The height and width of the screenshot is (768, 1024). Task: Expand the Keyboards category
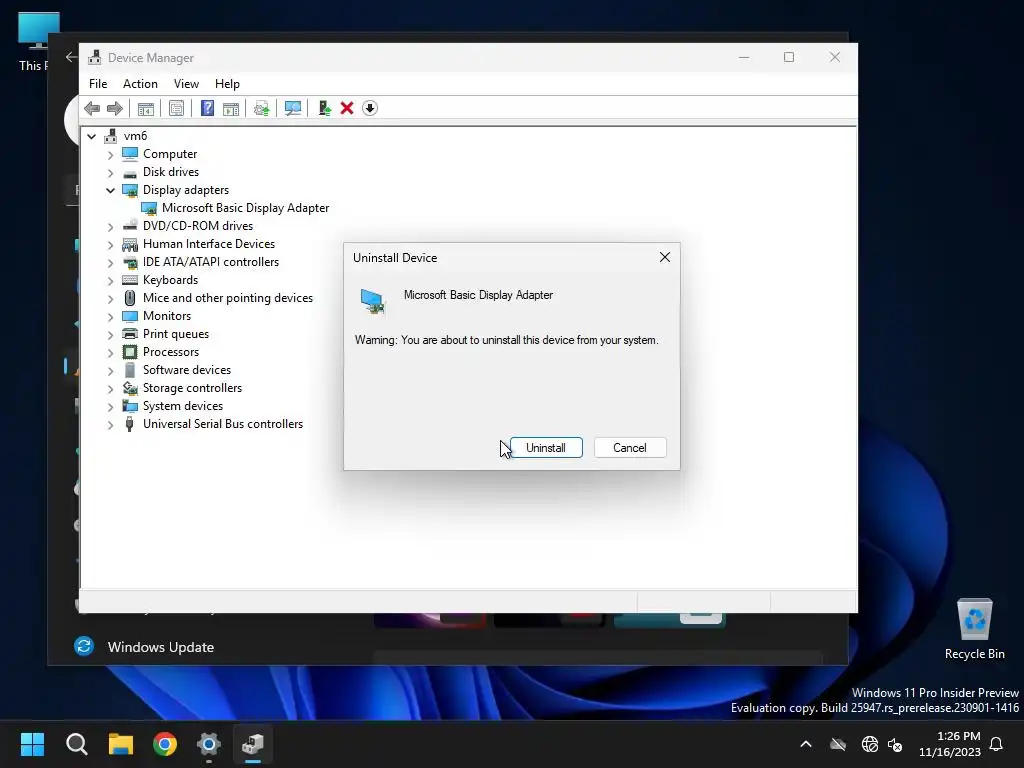(110, 281)
